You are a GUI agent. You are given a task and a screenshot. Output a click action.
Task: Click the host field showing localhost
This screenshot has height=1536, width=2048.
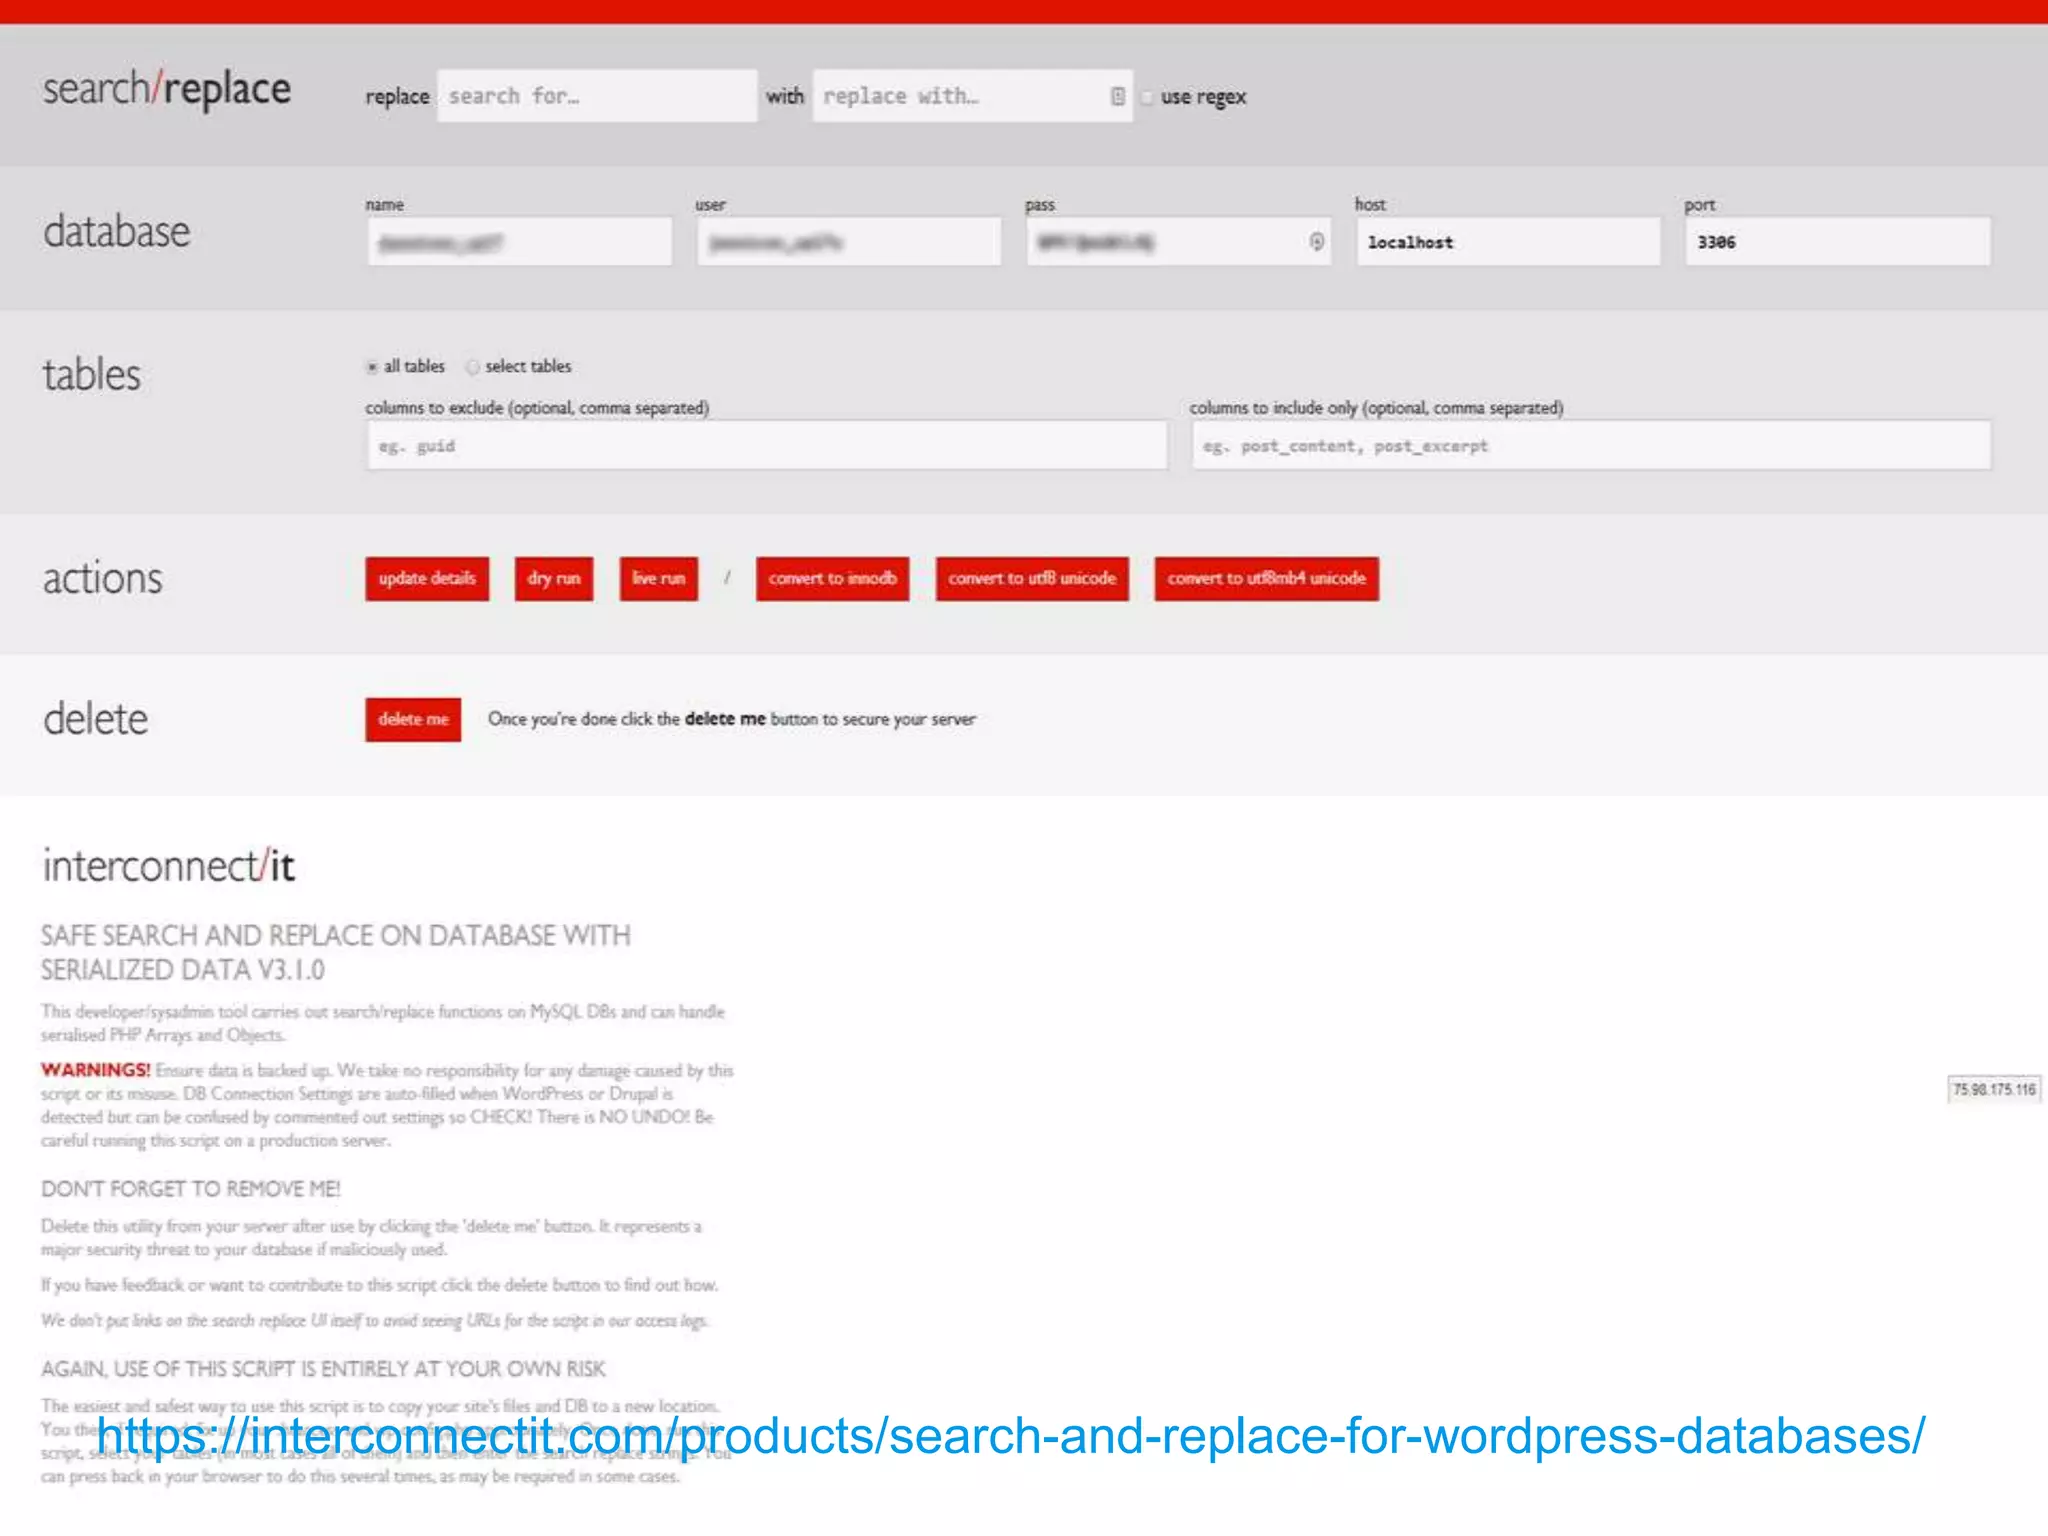point(1508,242)
